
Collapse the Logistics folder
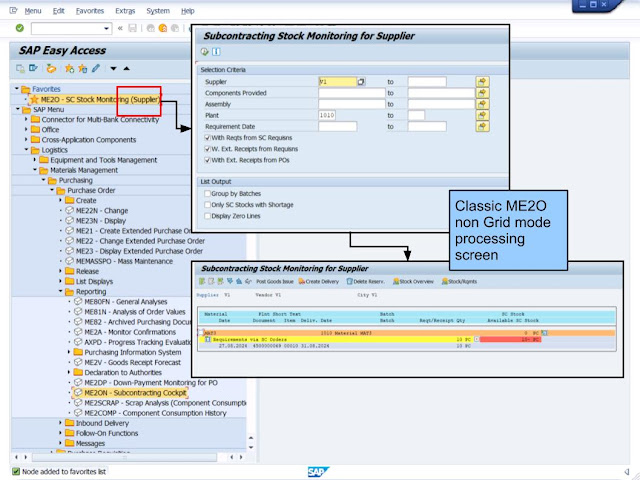pyautogui.click(x=26, y=149)
